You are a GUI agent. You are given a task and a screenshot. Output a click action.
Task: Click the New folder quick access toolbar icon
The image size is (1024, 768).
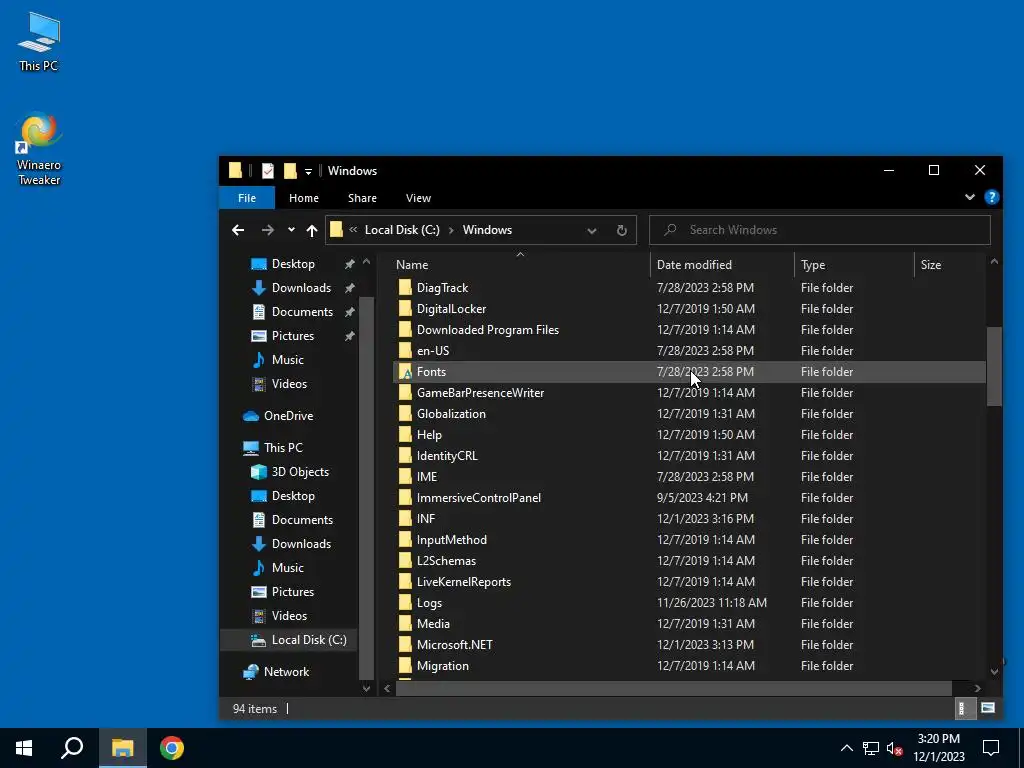290,171
